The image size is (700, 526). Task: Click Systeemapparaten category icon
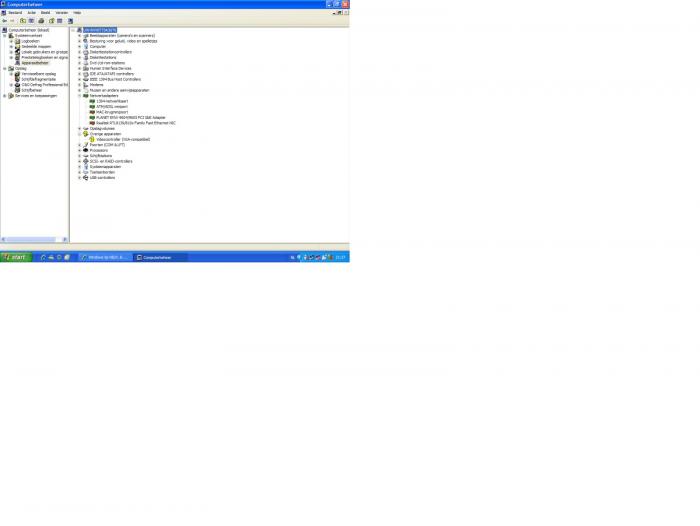[x=86, y=167]
